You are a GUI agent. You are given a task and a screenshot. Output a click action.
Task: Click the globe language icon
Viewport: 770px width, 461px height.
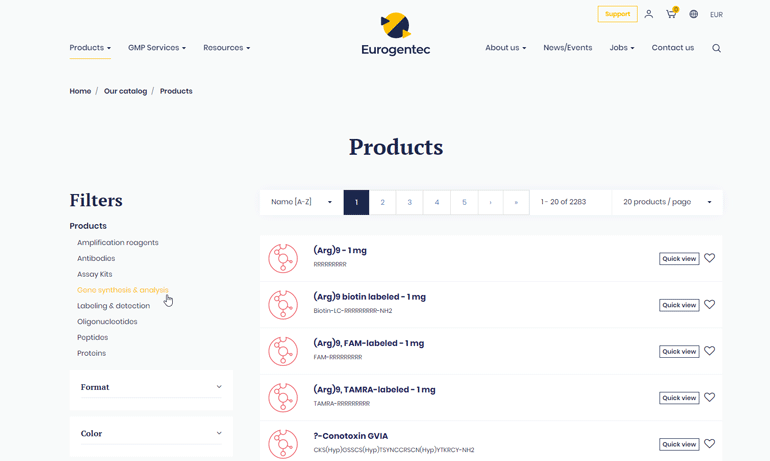pos(693,14)
